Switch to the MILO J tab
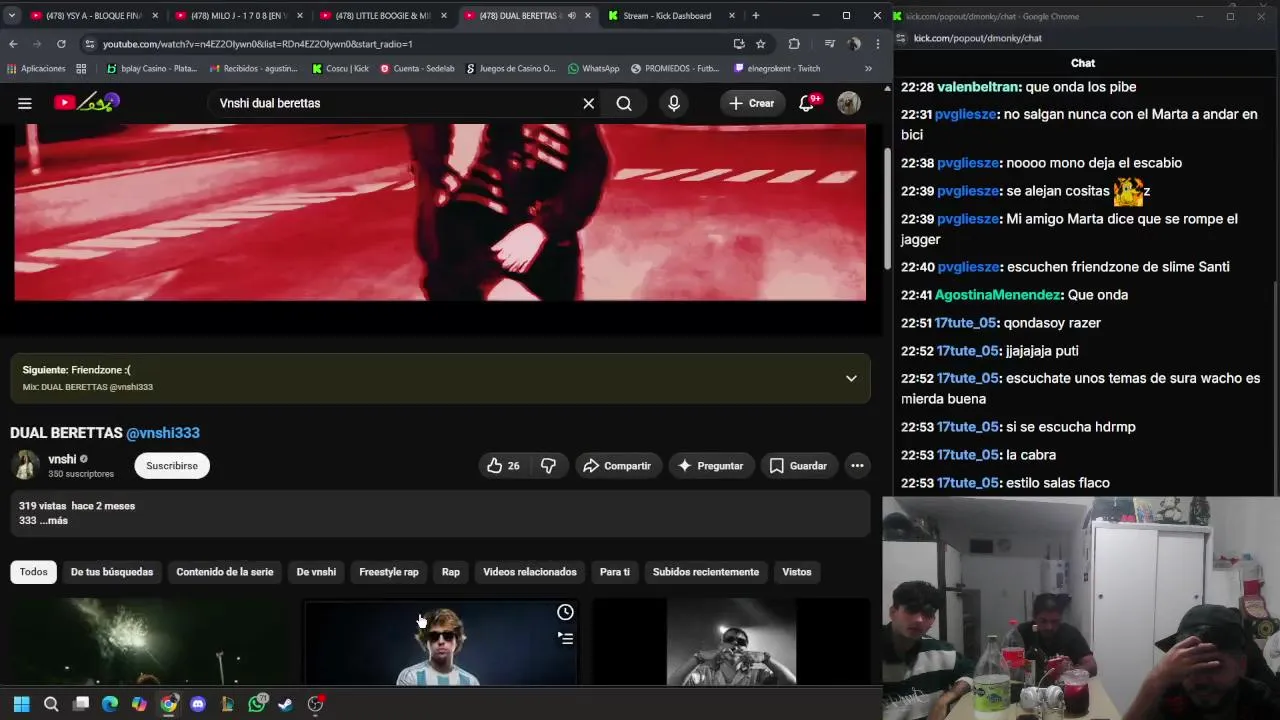Screen dimensions: 1280x720 coord(238,16)
